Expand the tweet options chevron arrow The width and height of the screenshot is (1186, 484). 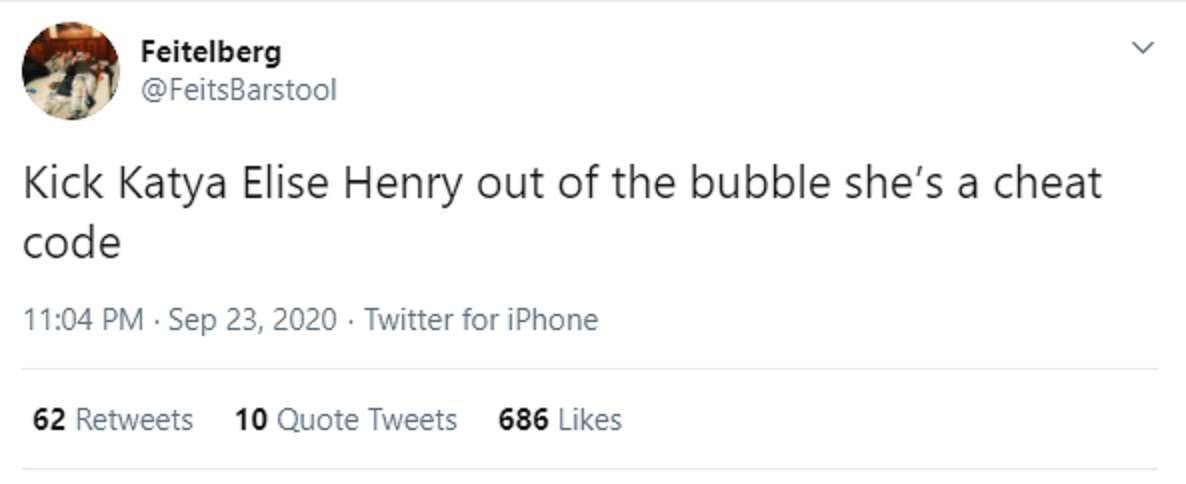(x=1142, y=48)
